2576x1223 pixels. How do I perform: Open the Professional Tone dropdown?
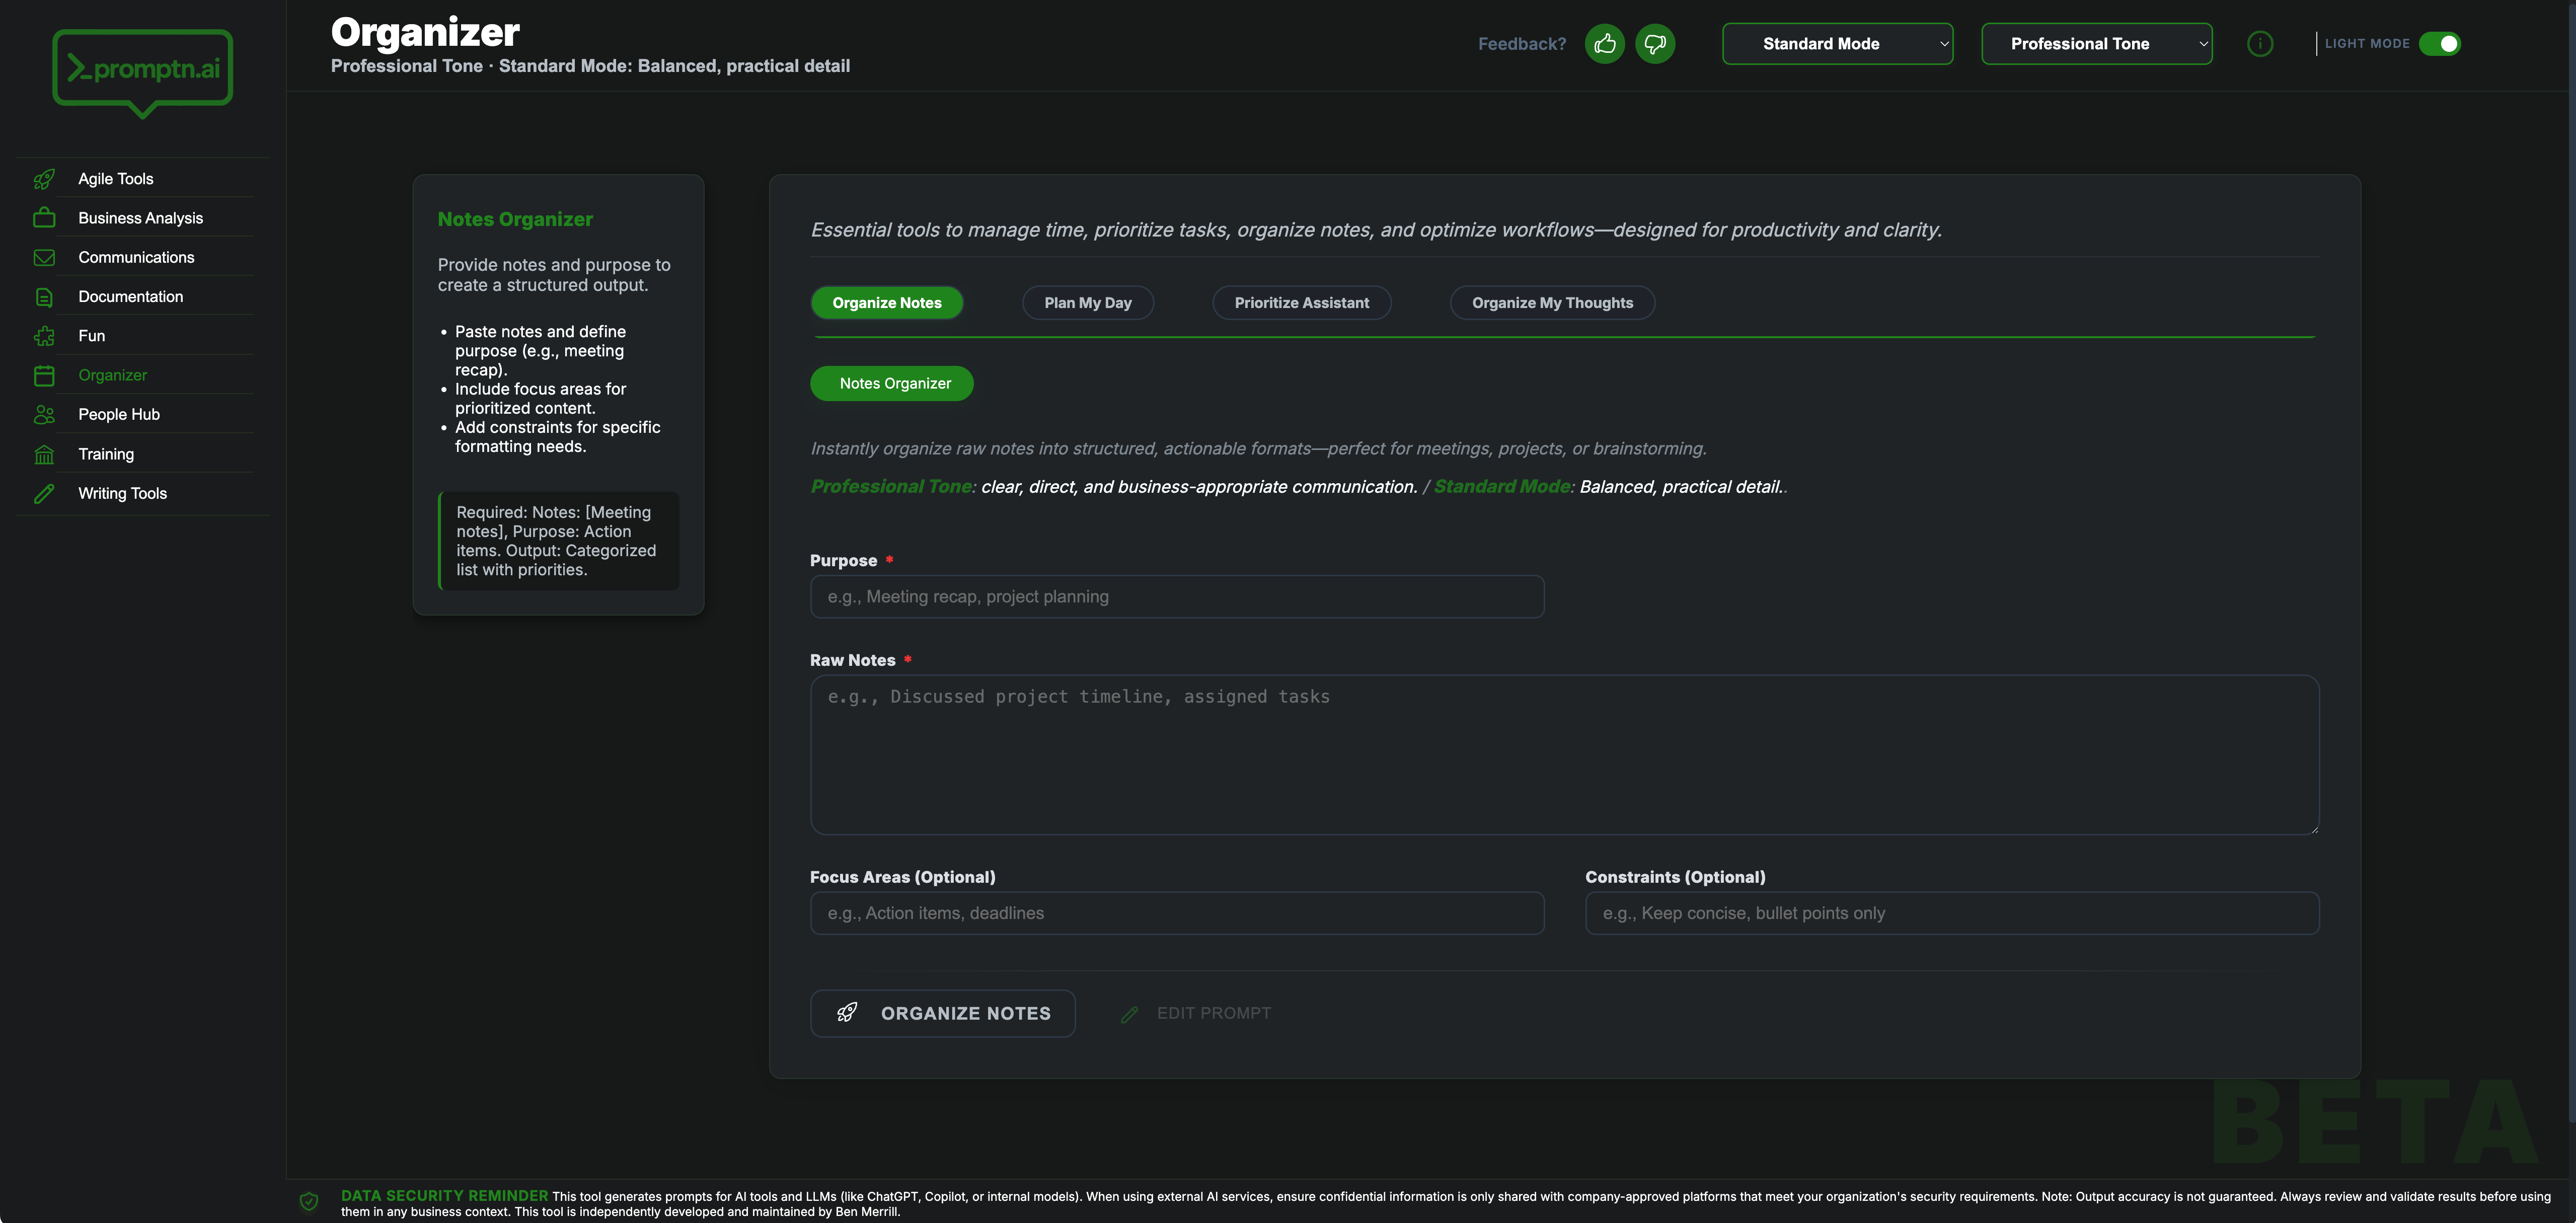(2096, 44)
